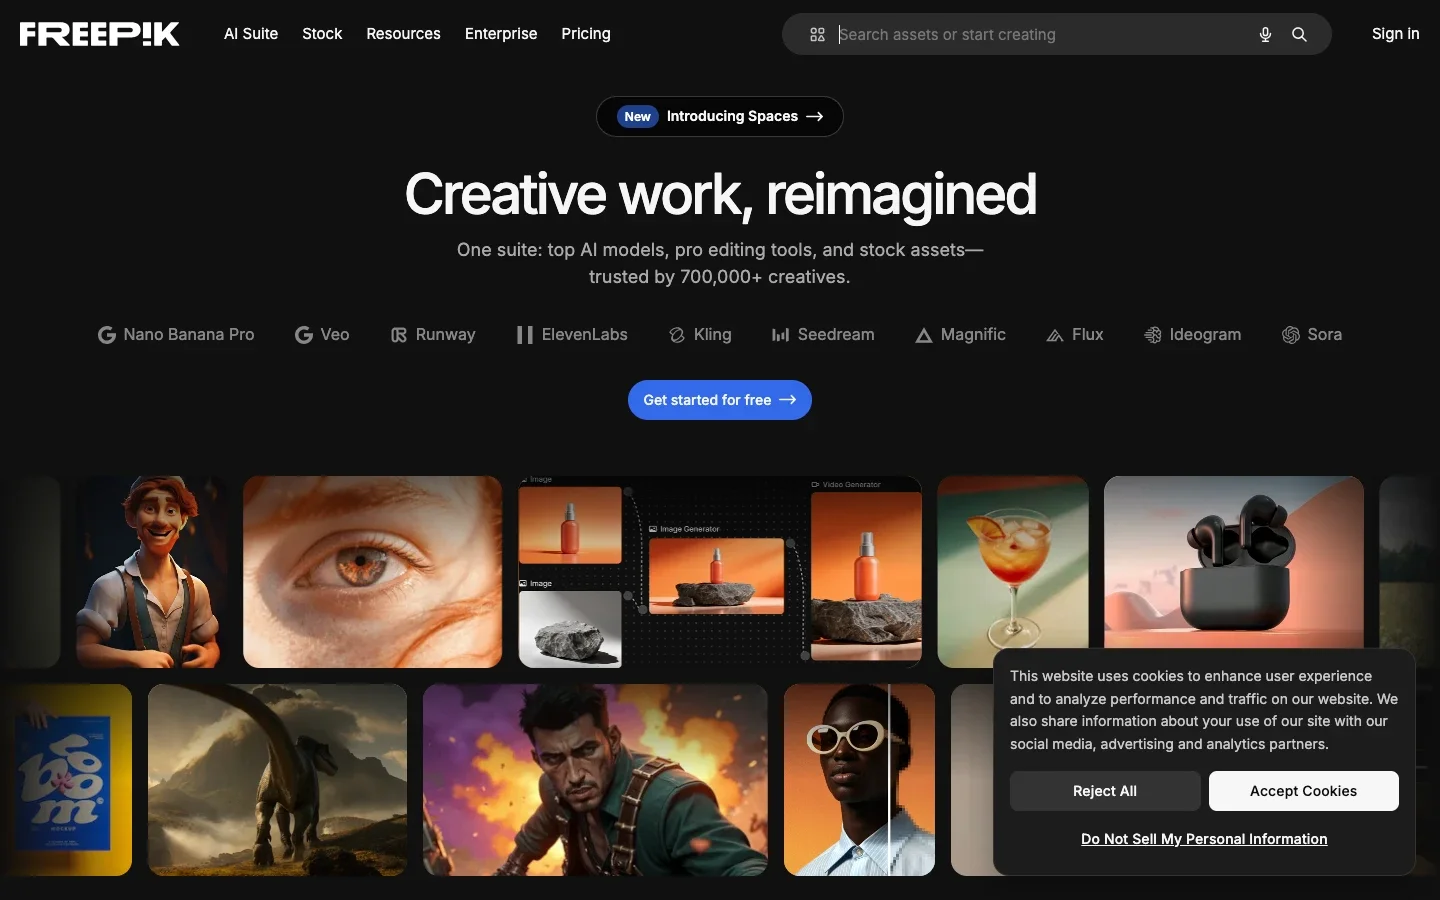The width and height of the screenshot is (1440, 900).
Task: Switch to the Enterprise section
Action: 501,34
